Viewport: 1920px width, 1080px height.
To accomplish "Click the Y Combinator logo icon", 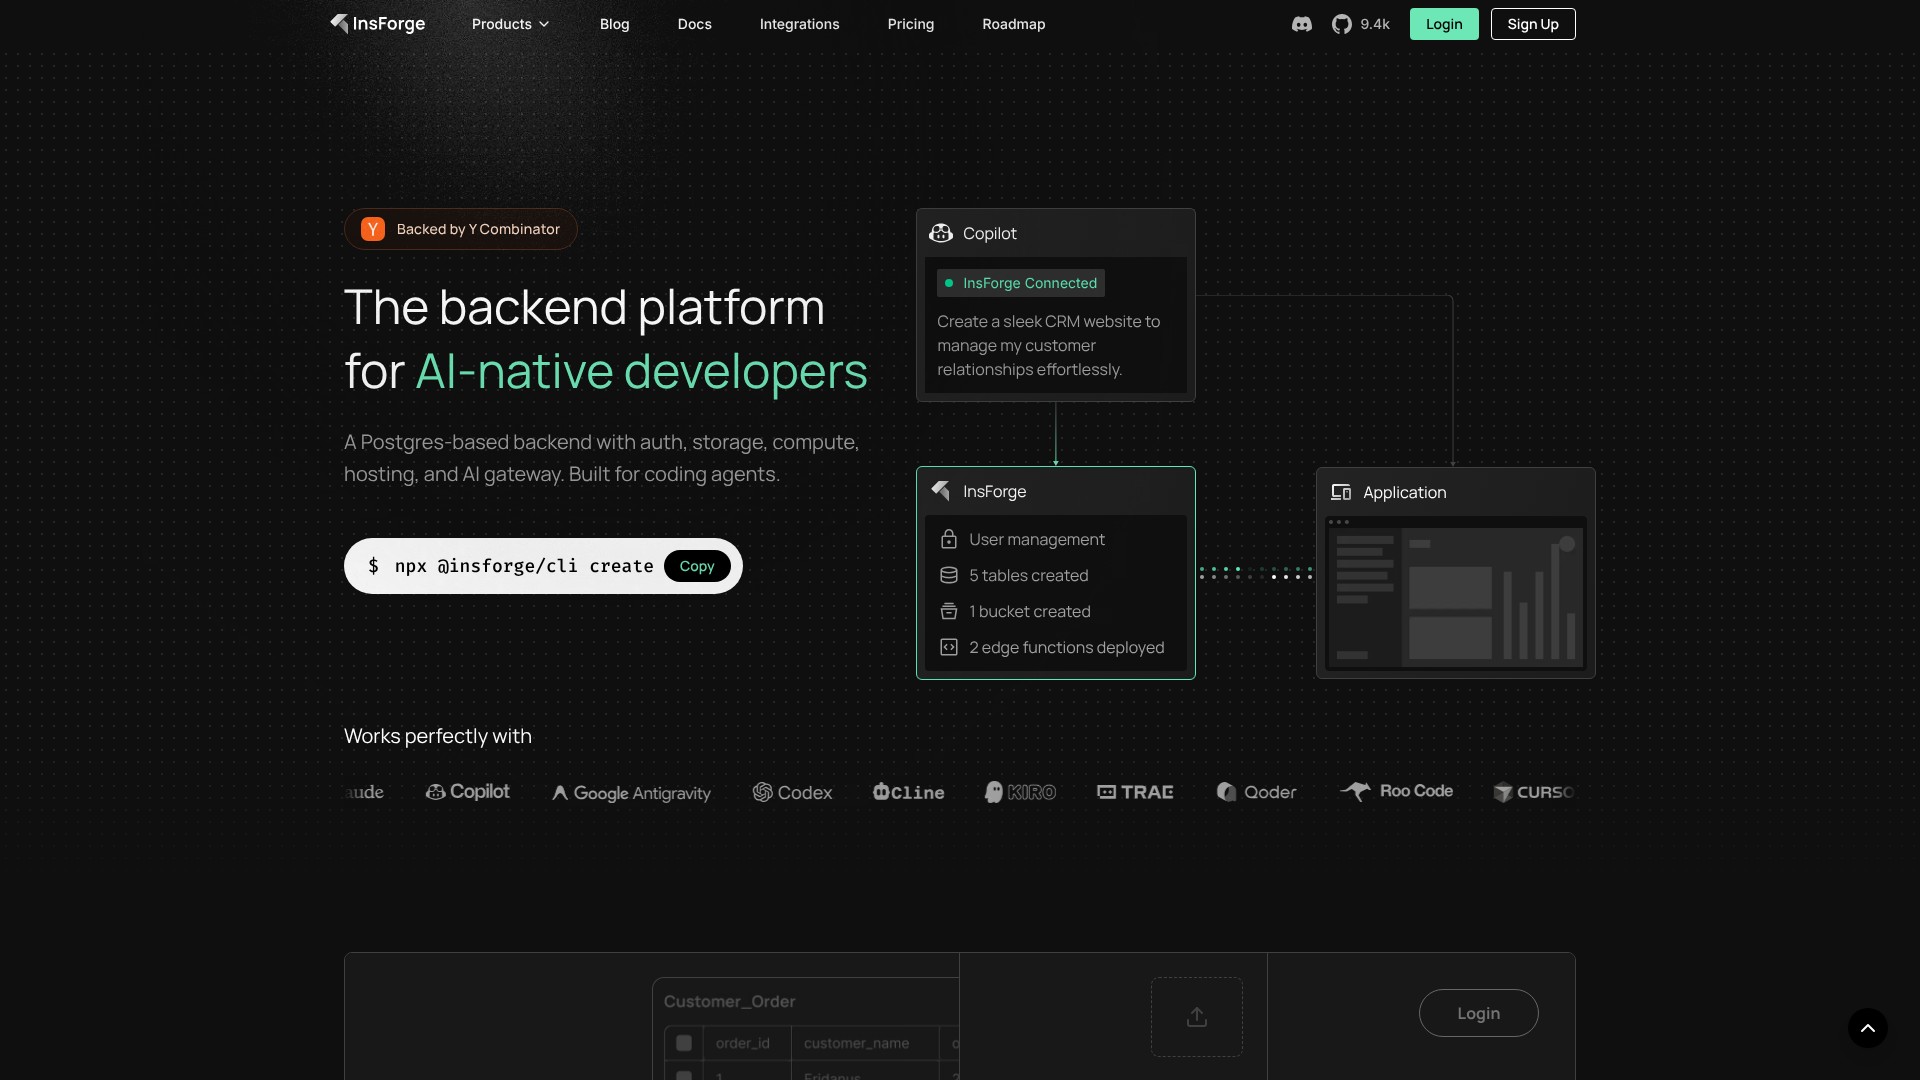I will click(x=373, y=229).
